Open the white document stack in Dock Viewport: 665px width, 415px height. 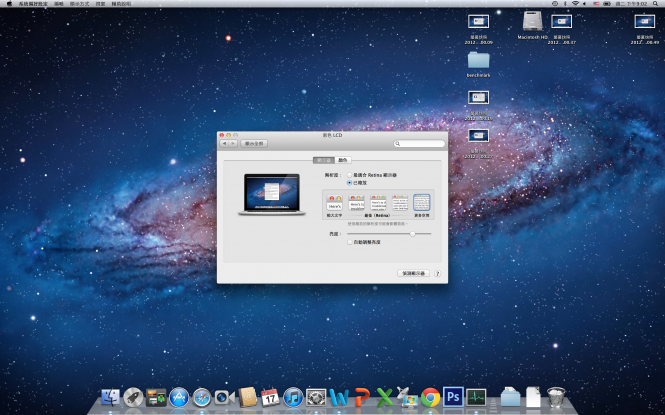click(534, 397)
